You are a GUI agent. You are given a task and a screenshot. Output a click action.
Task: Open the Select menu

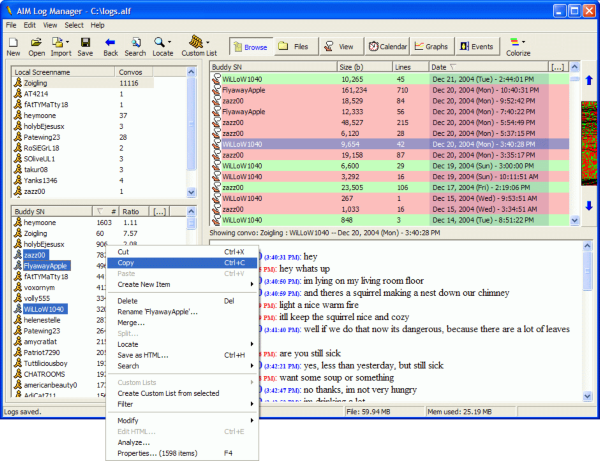coord(74,25)
